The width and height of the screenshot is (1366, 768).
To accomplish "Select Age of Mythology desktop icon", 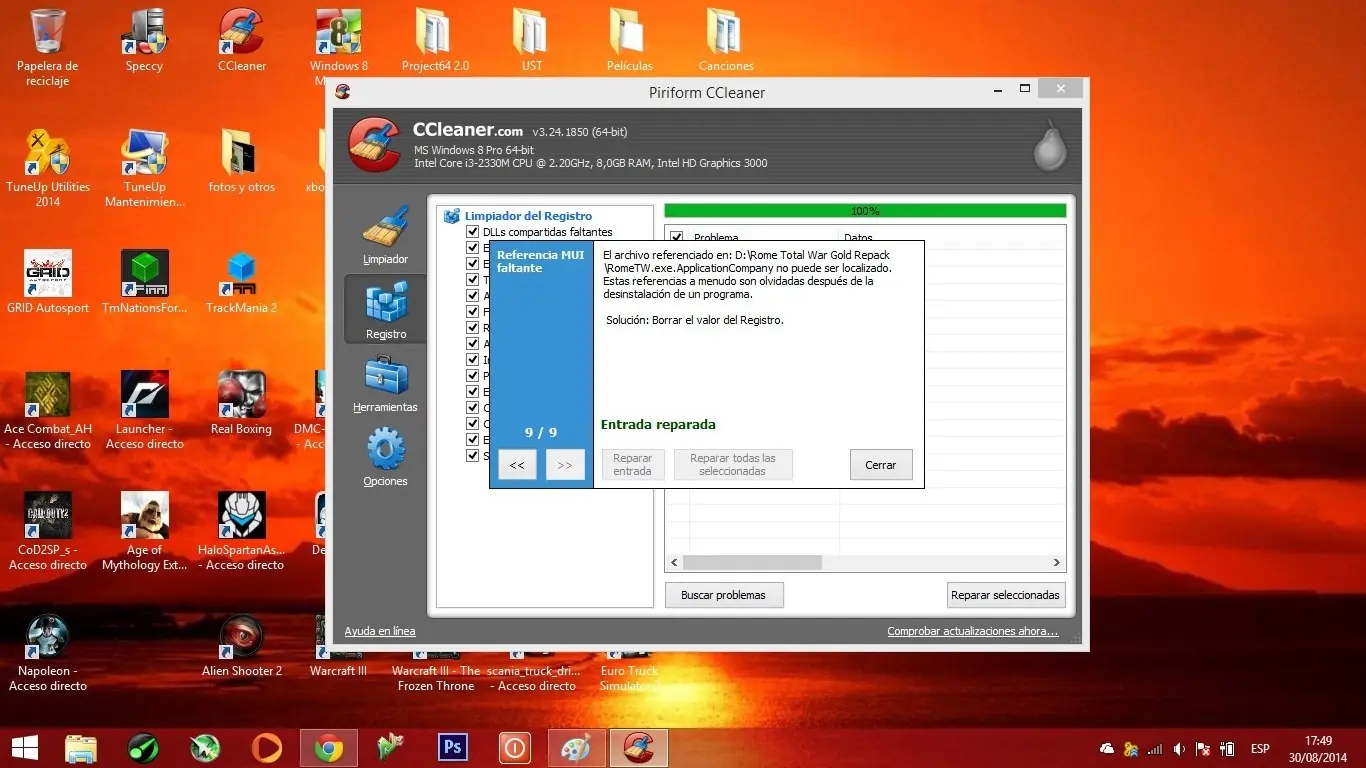I will (144, 531).
